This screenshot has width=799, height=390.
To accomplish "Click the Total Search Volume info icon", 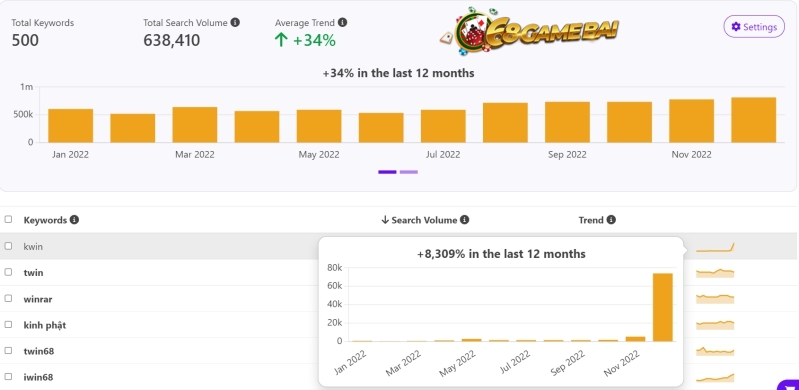I will (235, 22).
